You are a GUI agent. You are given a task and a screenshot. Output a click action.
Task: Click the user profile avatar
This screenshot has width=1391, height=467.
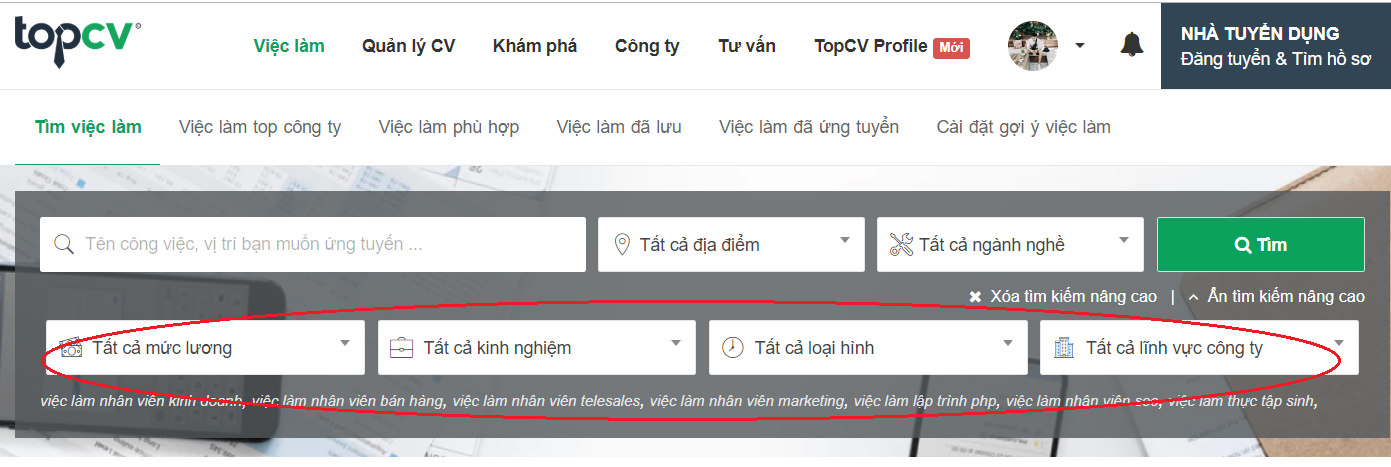click(1032, 45)
